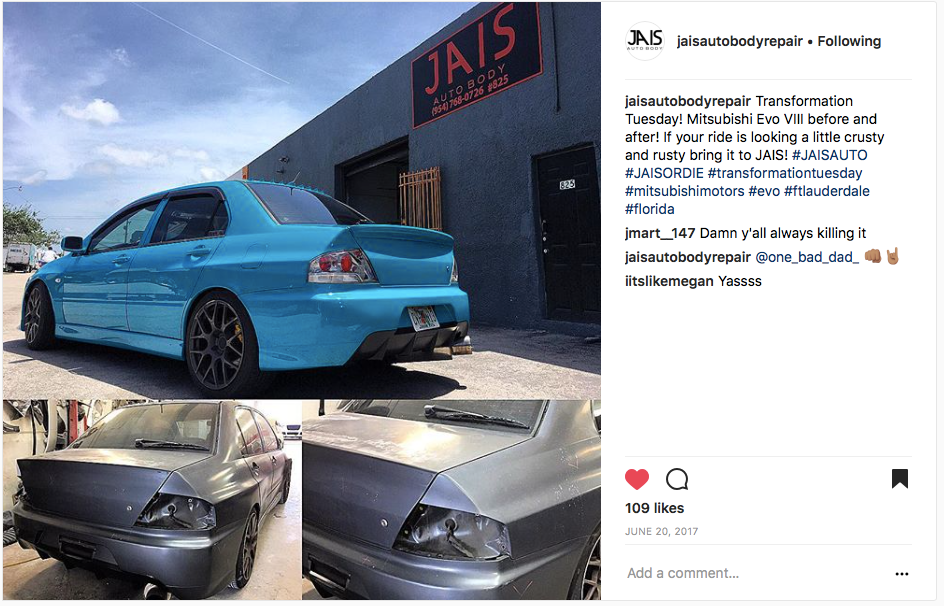This screenshot has width=944, height=606.
Task: Open the three-dot more options menu
Action: pyautogui.click(x=901, y=574)
